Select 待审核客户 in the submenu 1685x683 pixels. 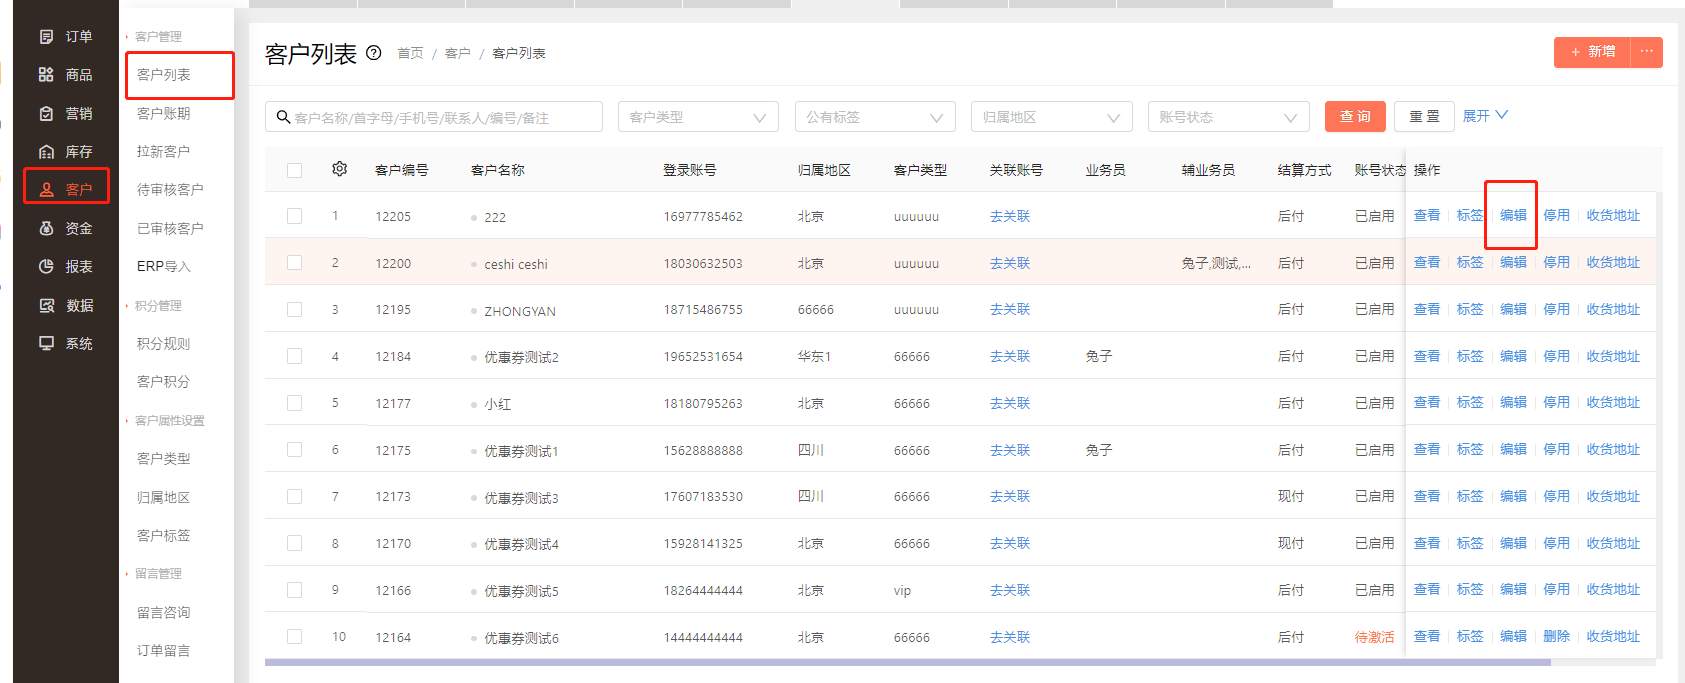click(x=170, y=190)
